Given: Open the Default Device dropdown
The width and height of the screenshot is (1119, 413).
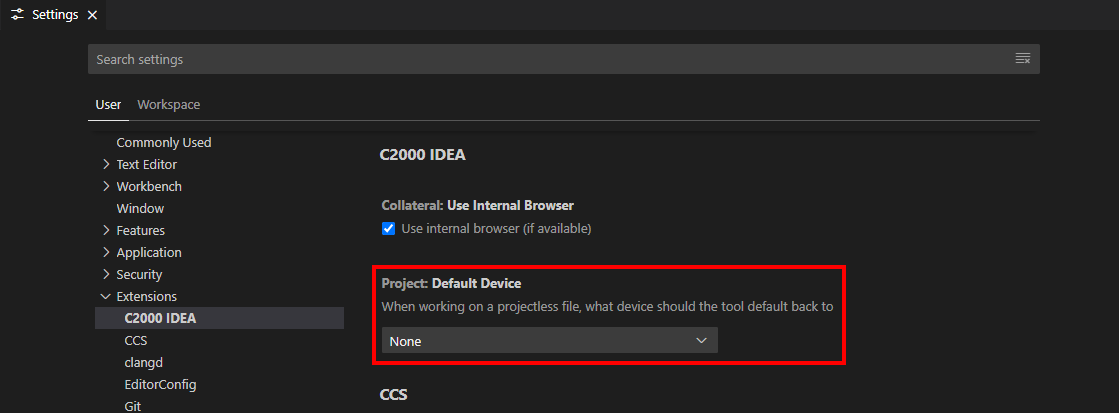Looking at the screenshot, I should tap(549, 341).
